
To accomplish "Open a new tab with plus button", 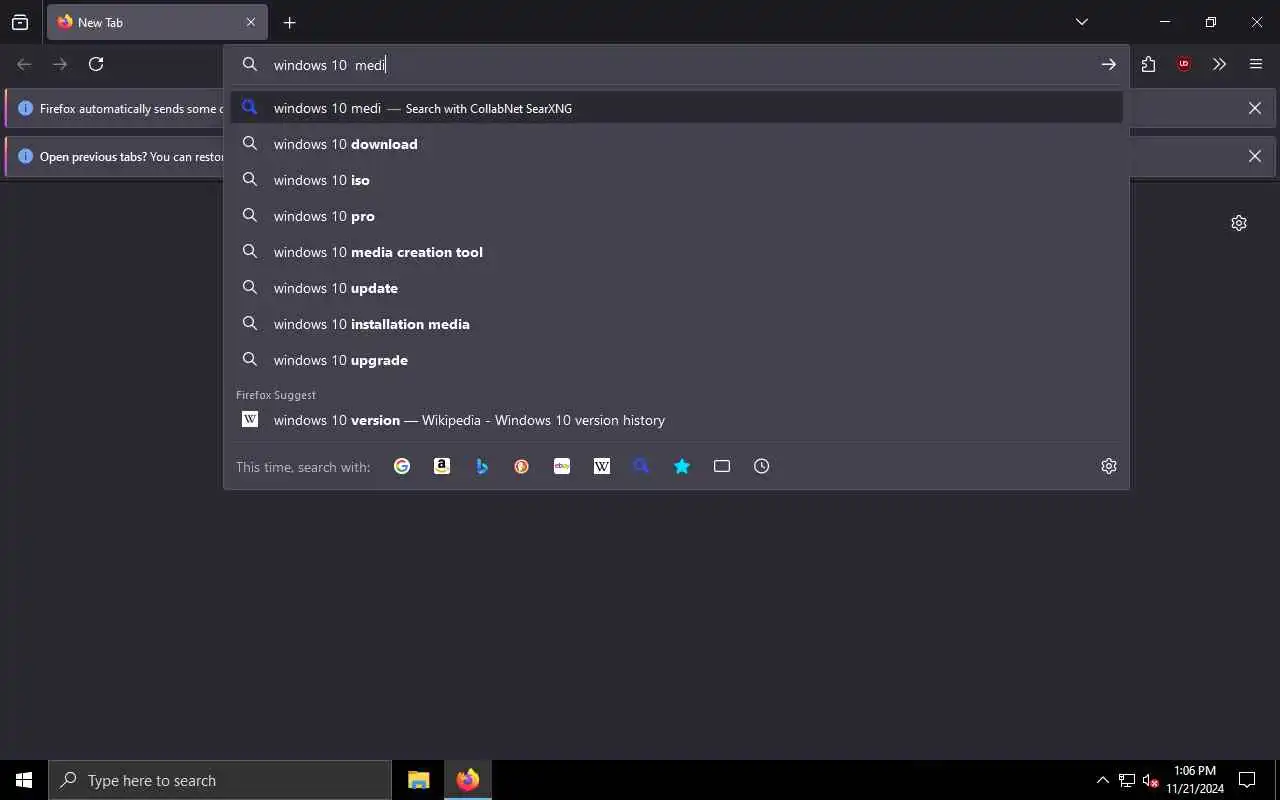I will click(x=289, y=22).
